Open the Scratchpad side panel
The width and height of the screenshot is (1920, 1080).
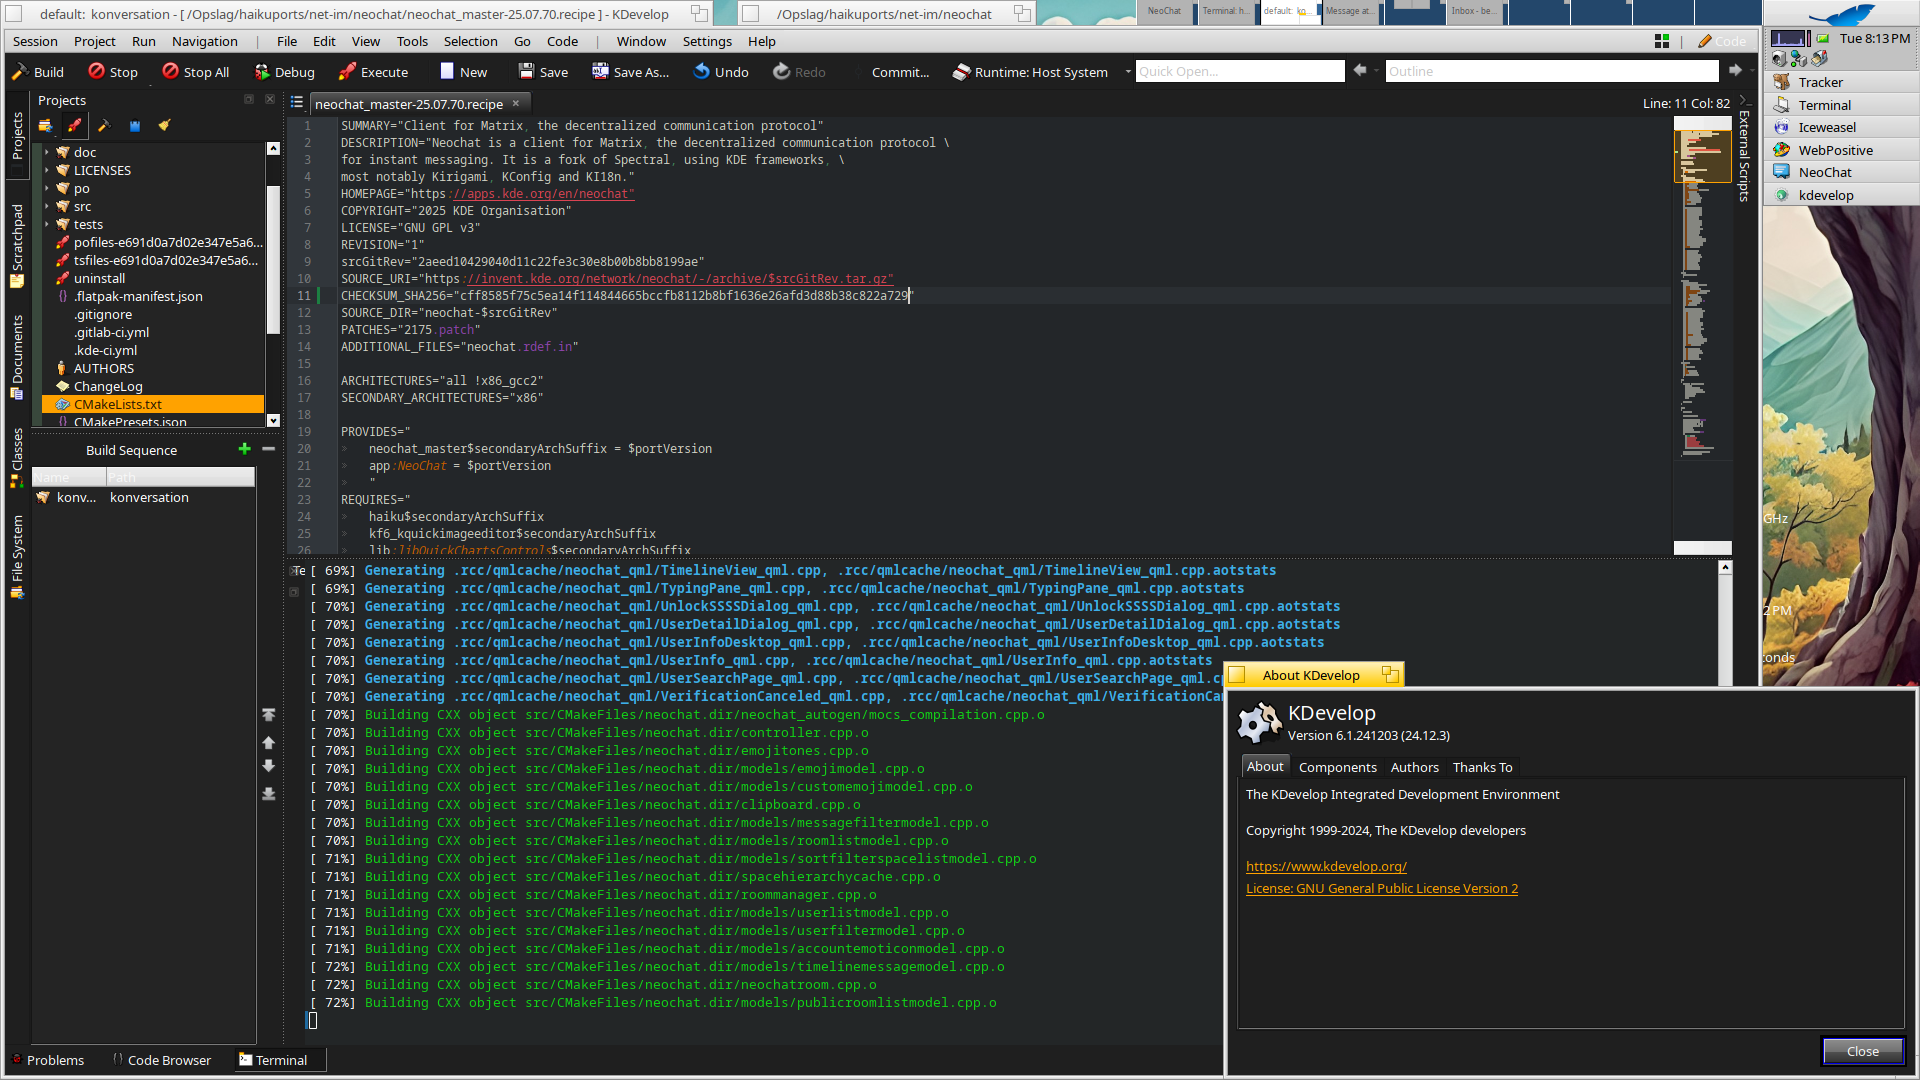tap(17, 245)
